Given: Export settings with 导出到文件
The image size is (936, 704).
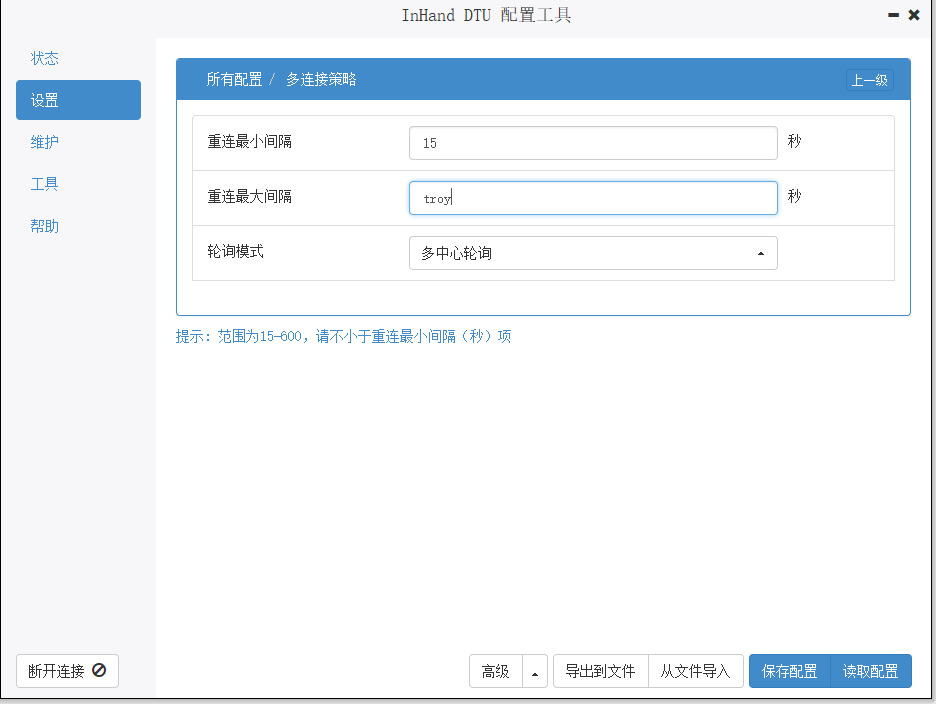Looking at the screenshot, I should (x=600, y=671).
